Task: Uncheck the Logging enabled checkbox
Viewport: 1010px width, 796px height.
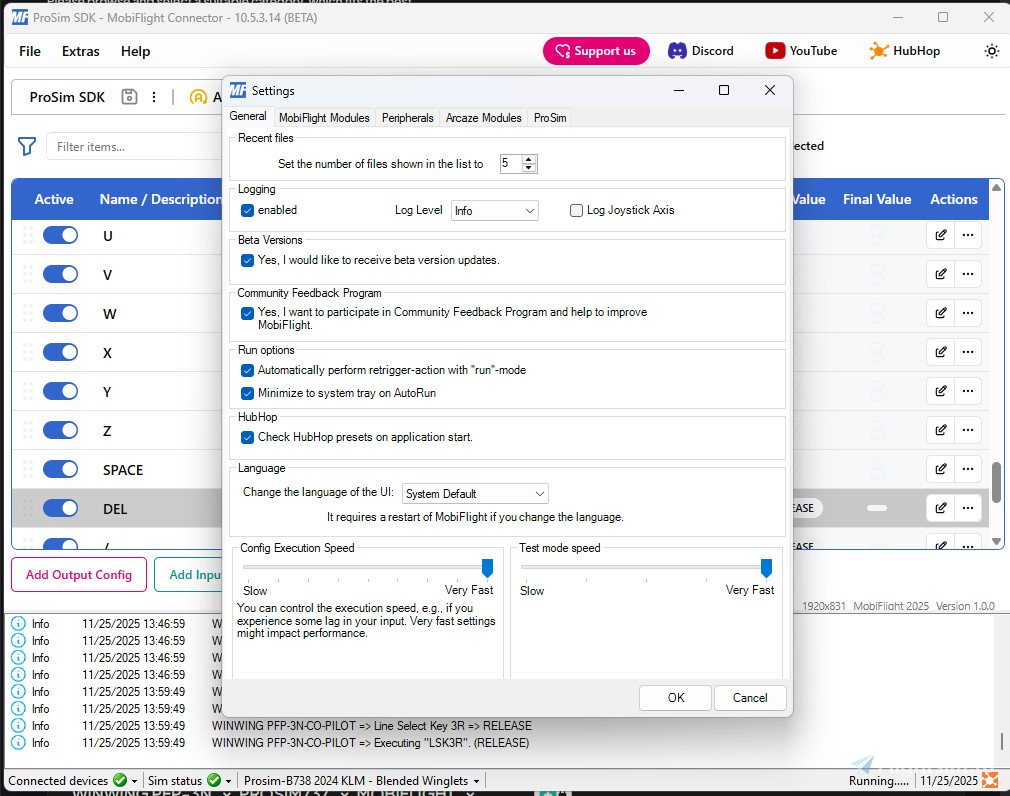Action: pos(247,210)
